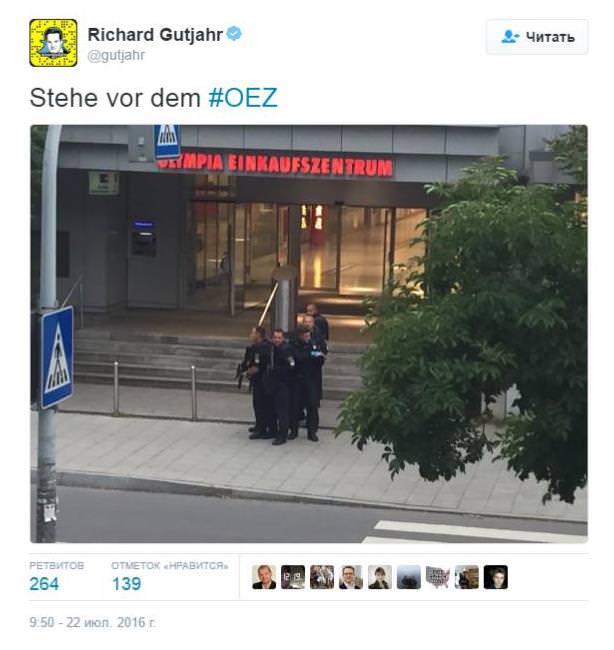
Task: Click the sixth liker avatar with dark cloud
Action: 409,577
